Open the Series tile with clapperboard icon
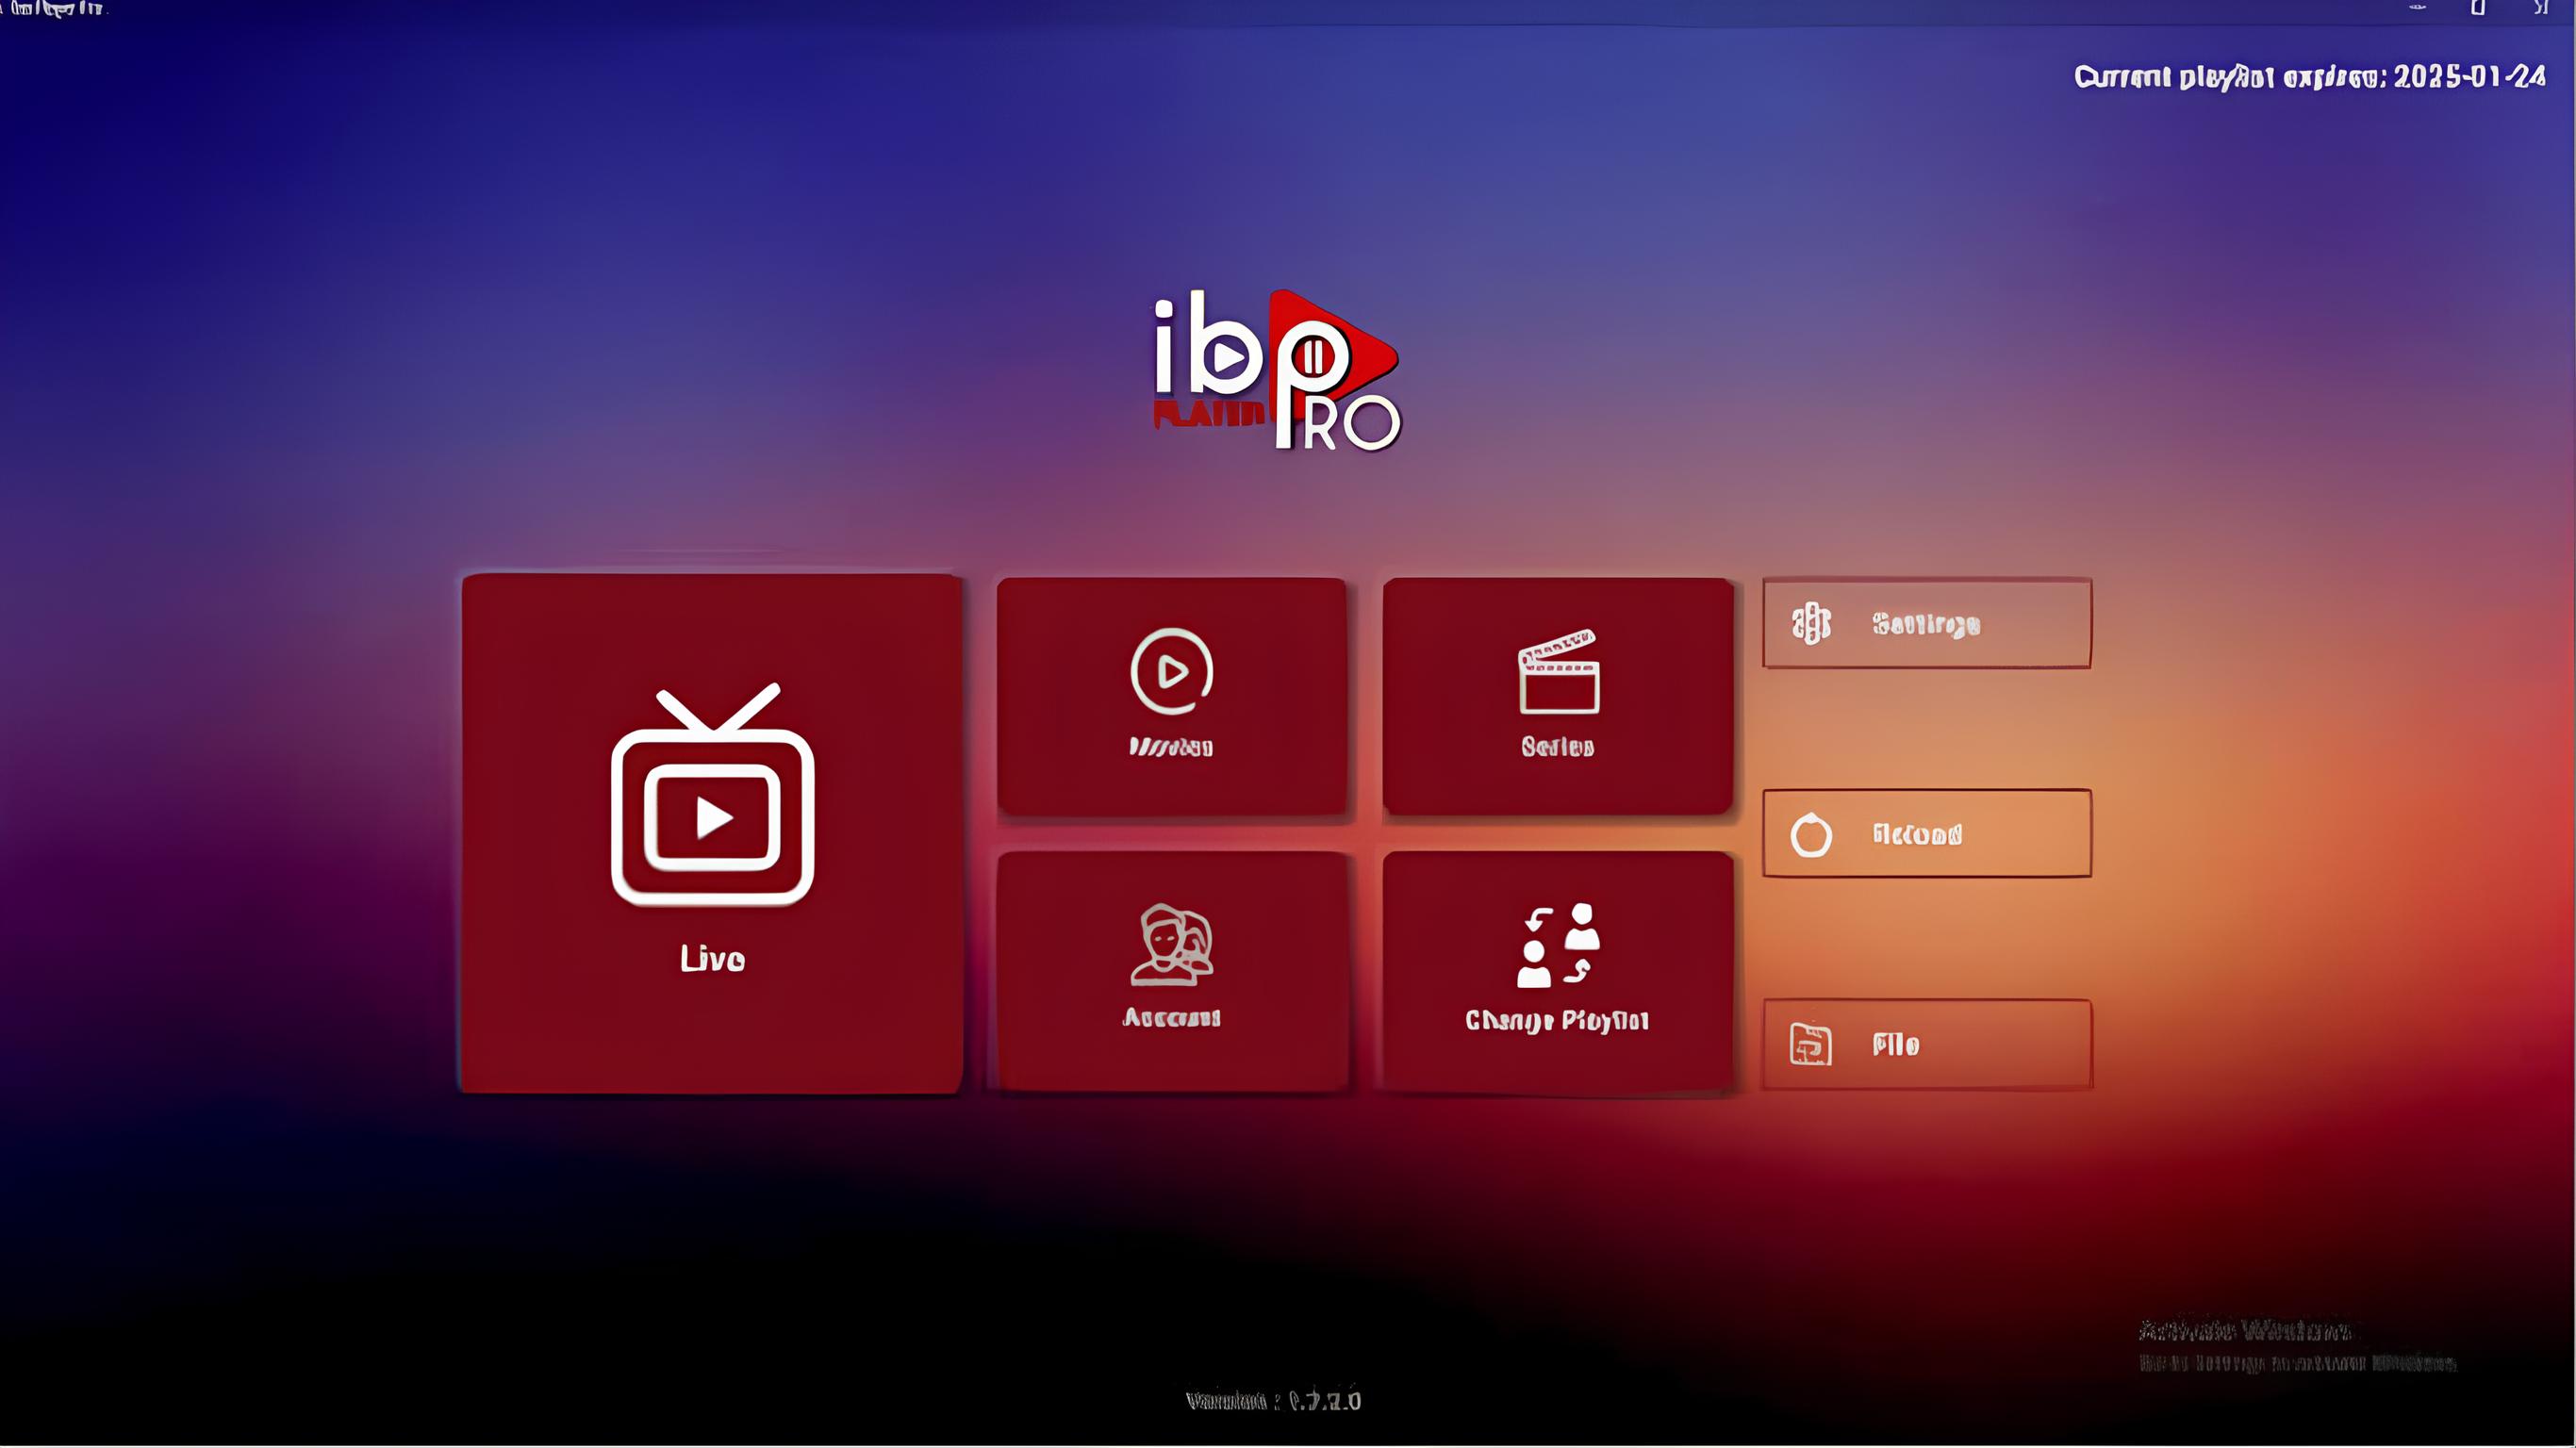Viewport: 2576px width, 1448px height. coord(1558,696)
